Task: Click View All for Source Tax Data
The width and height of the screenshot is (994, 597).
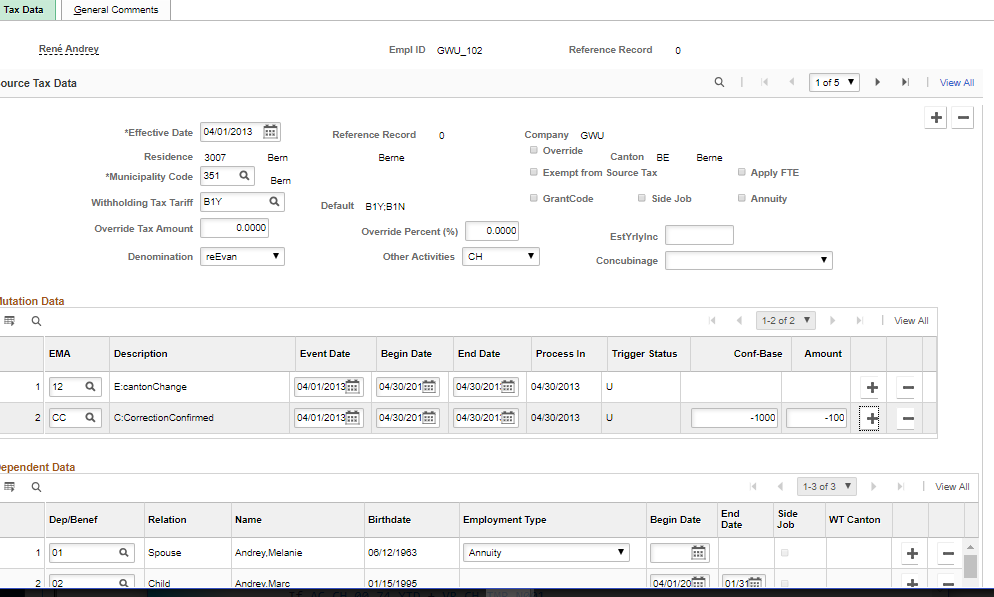Action: (957, 82)
